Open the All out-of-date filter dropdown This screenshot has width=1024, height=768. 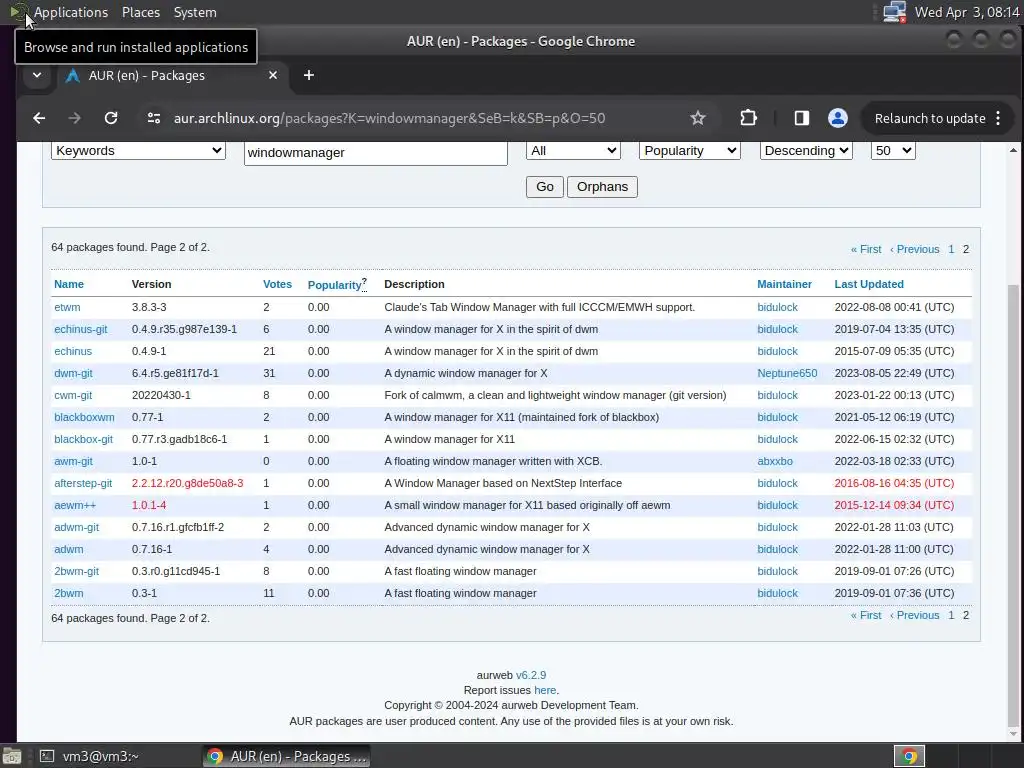(573, 151)
